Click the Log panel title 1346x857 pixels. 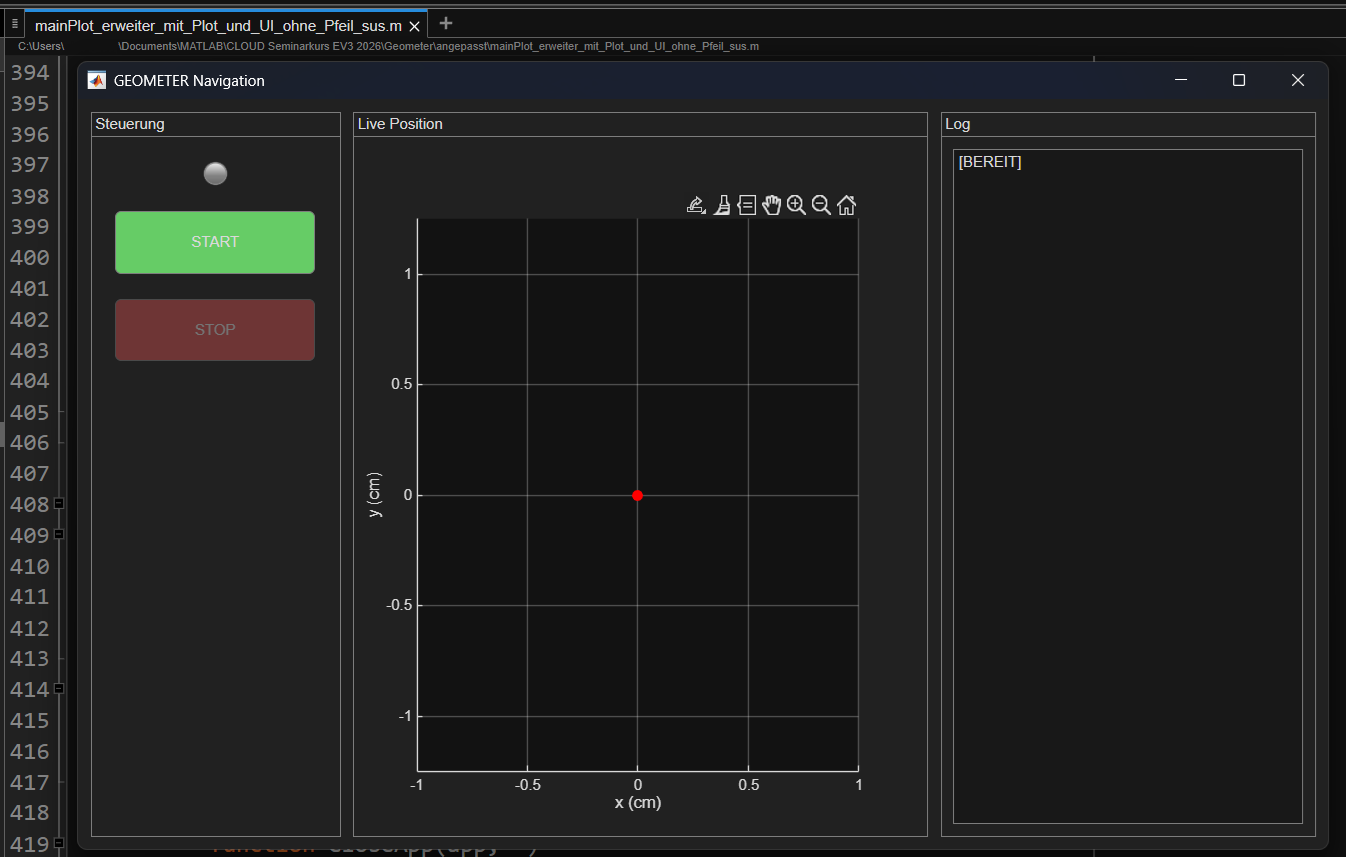(x=958, y=124)
